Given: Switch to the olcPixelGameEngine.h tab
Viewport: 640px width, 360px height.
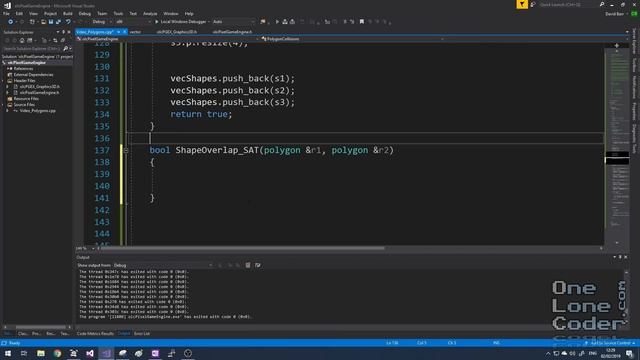Looking at the screenshot, I should pyautogui.click(x=232, y=32).
